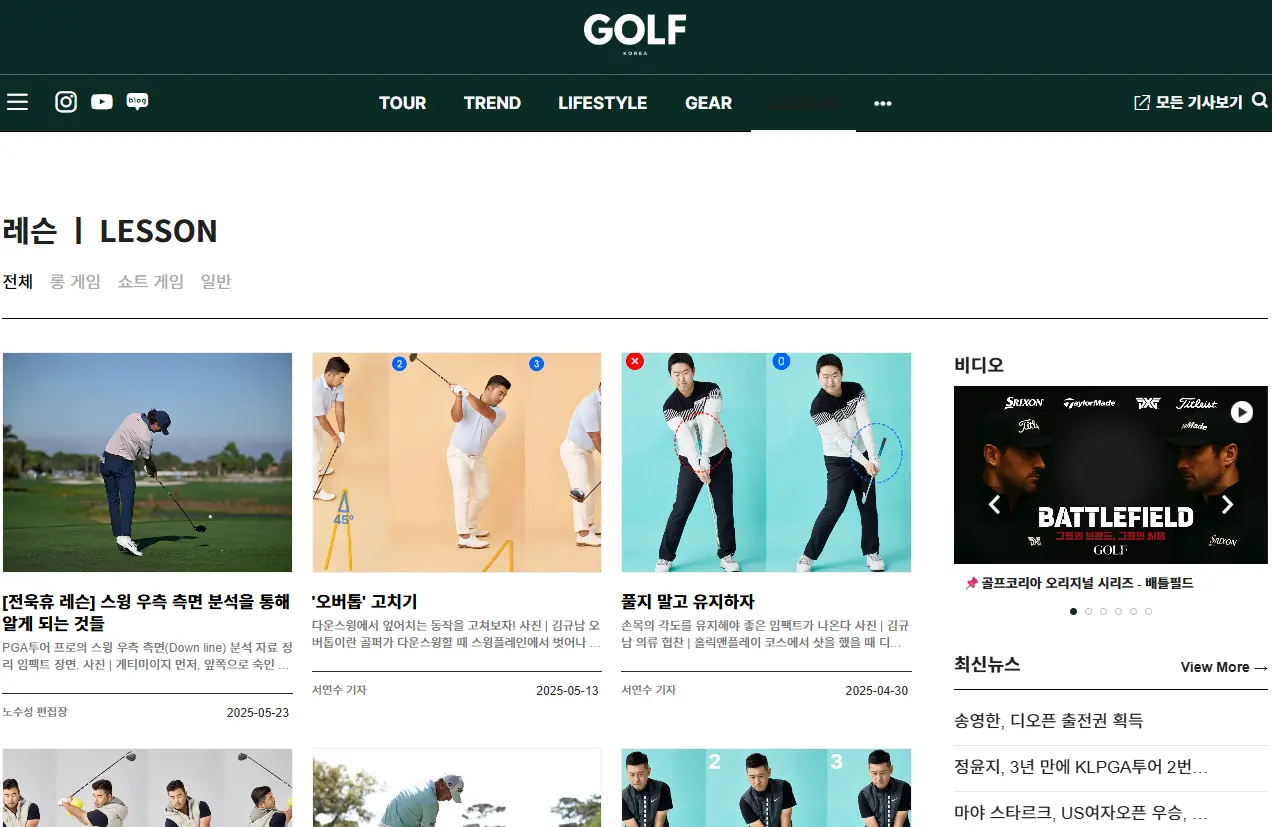Click the external-link icon beside 모든 기사보기
Screen dimensions: 1272x827
pyautogui.click(x=1142, y=102)
